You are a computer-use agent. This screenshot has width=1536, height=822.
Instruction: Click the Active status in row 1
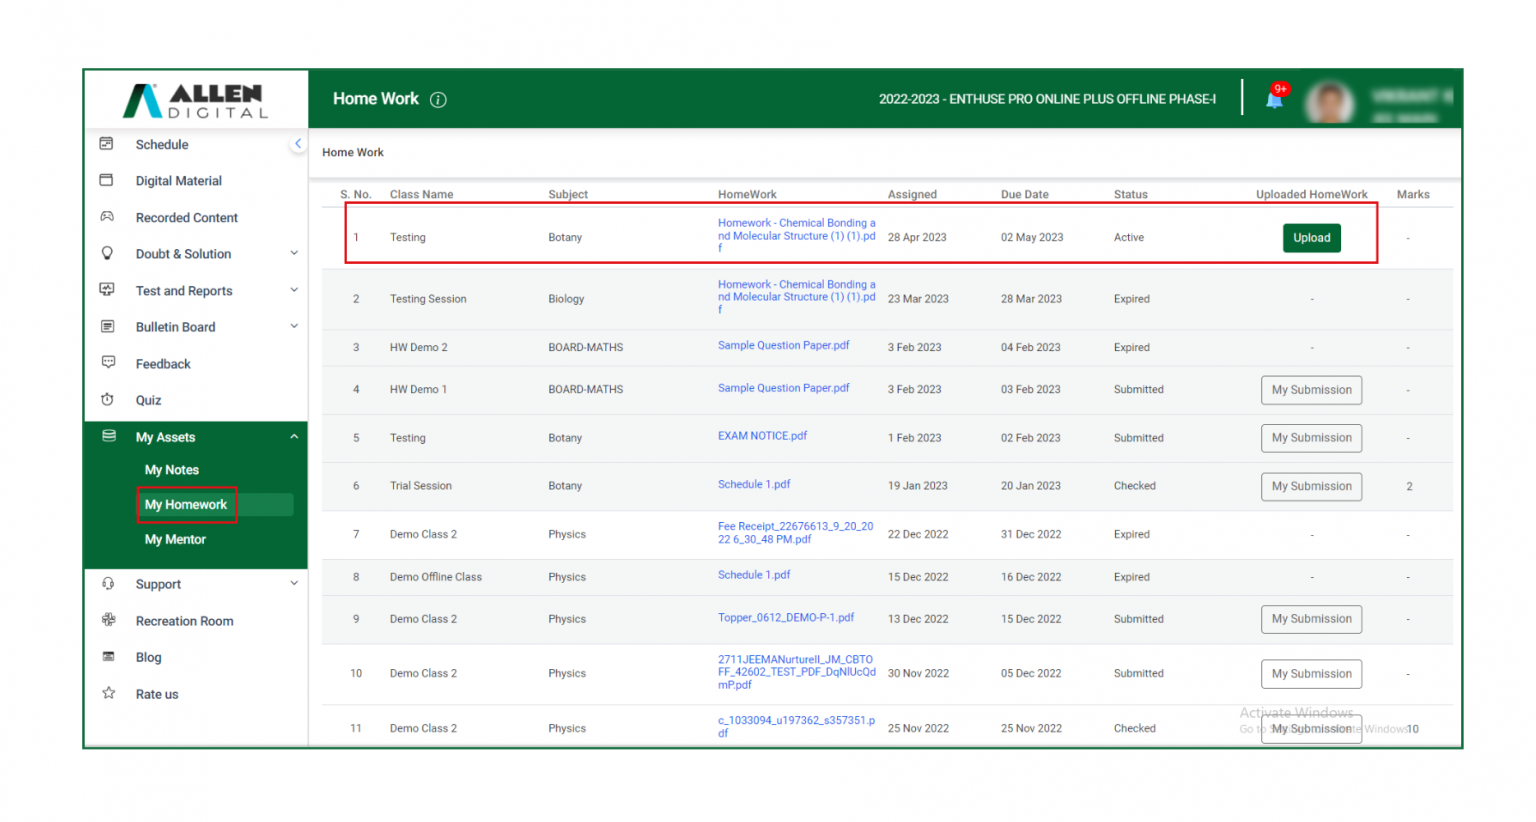coord(1128,238)
